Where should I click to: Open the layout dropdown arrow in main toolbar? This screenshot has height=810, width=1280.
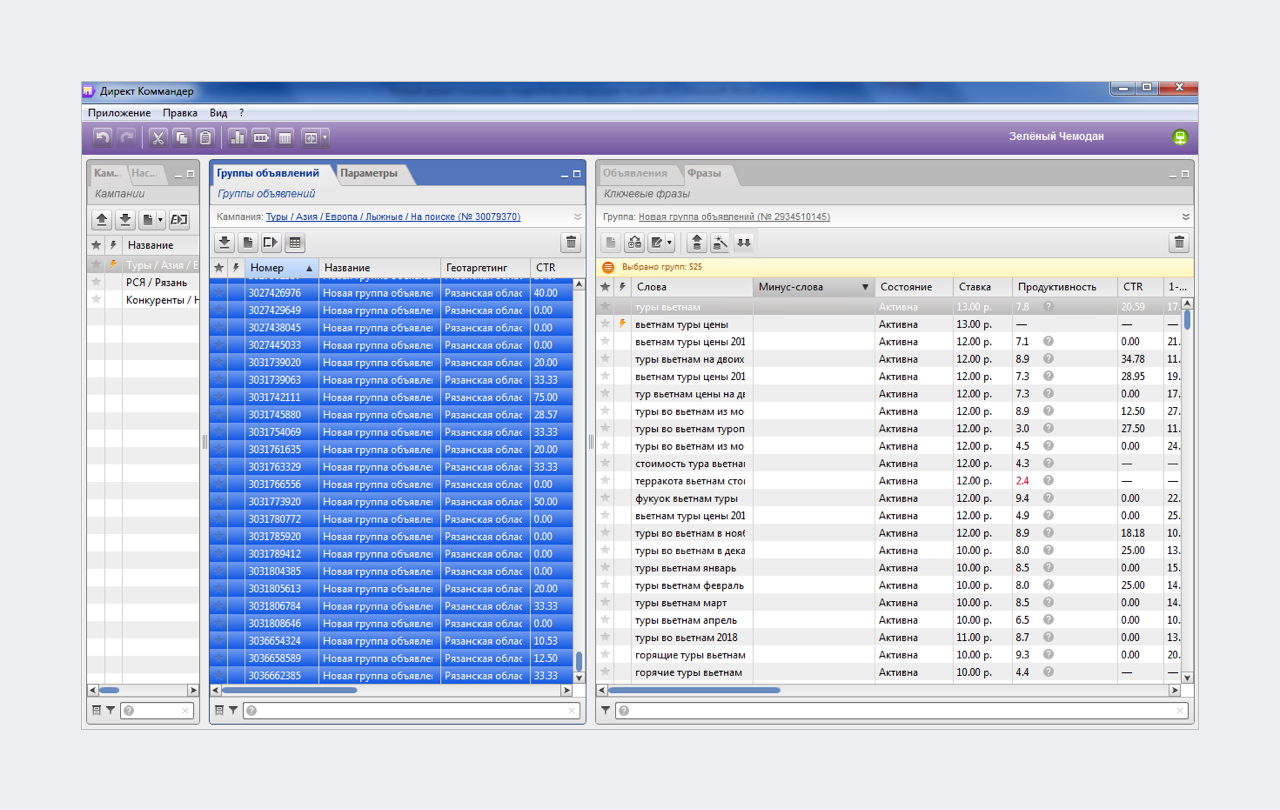324,137
